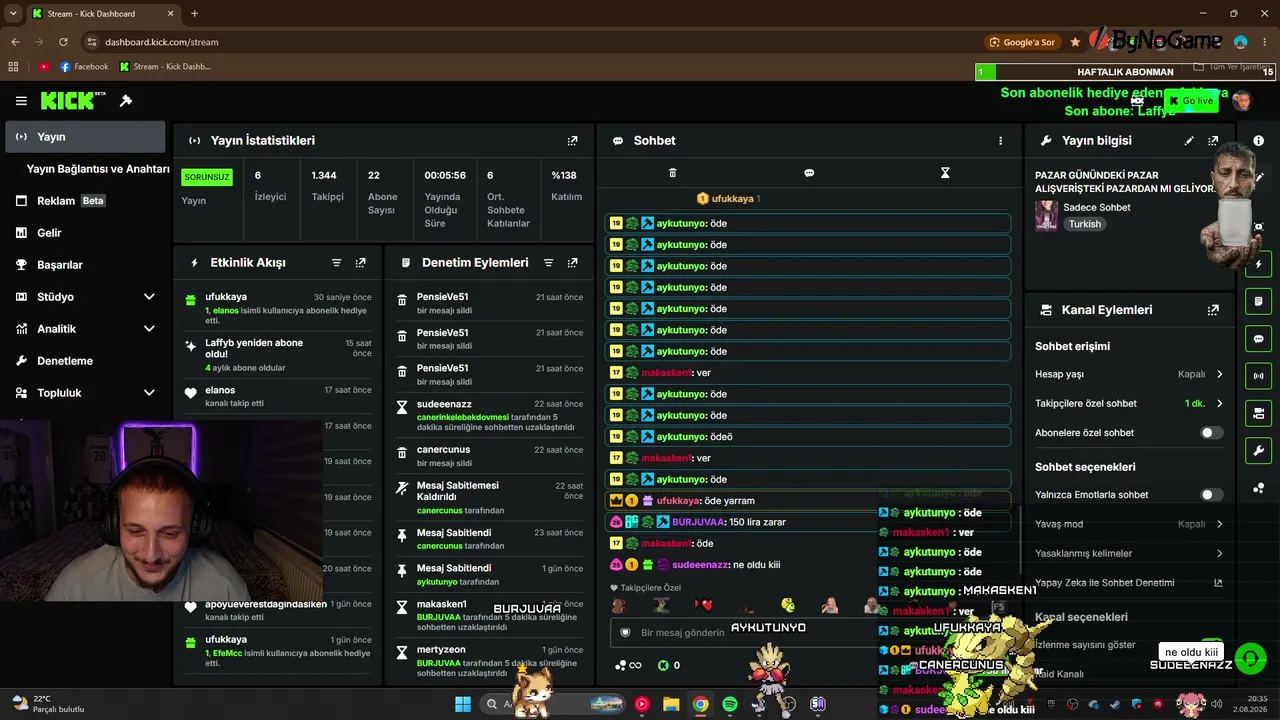Click the wrench icon in right sidebar
The width and height of the screenshot is (1280, 720).
tap(1258, 451)
